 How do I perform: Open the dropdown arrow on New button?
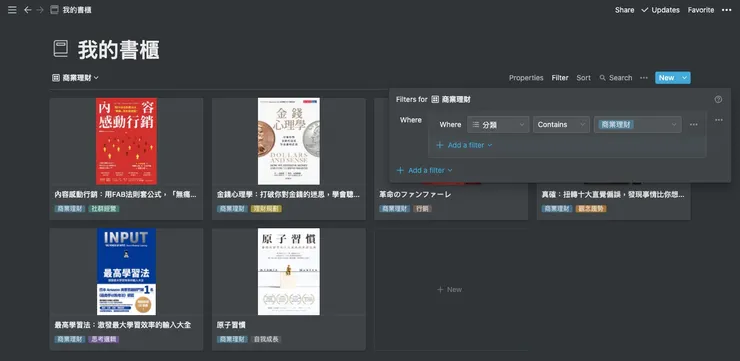pyautogui.click(x=685, y=78)
